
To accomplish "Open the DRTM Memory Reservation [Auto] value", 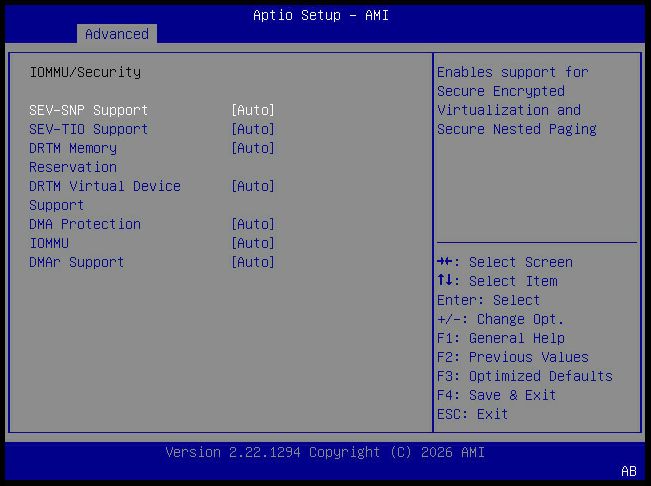I will 253,148.
